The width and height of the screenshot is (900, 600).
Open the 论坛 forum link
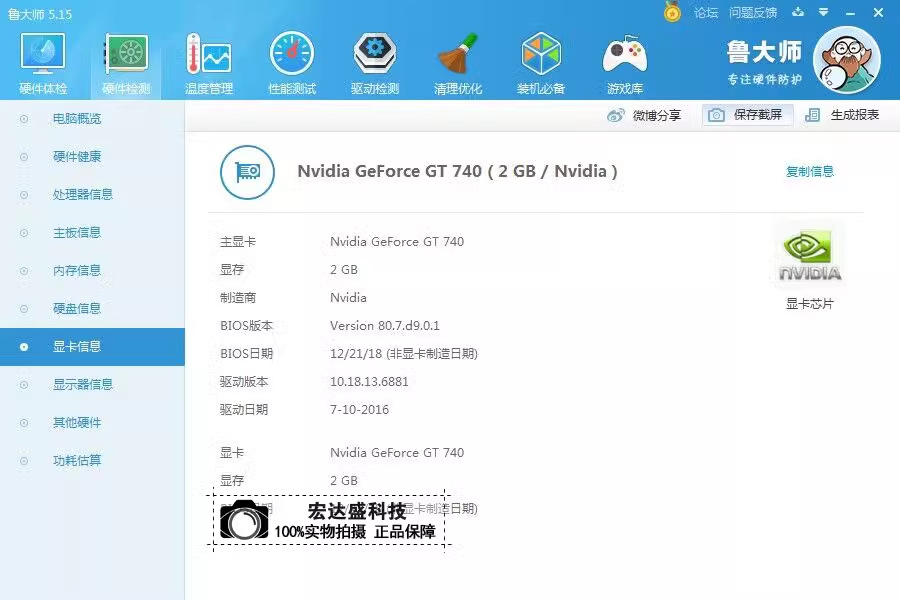point(706,13)
